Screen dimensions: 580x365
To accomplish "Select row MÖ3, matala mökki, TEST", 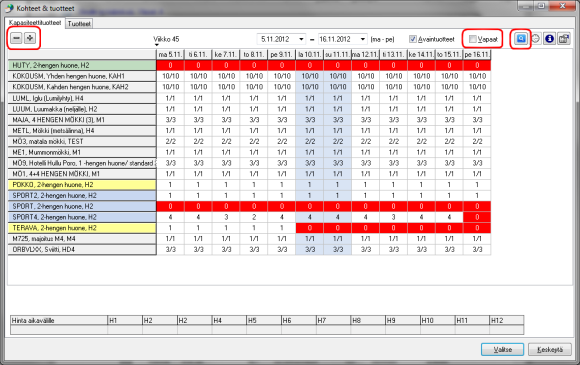I will [82, 141].
